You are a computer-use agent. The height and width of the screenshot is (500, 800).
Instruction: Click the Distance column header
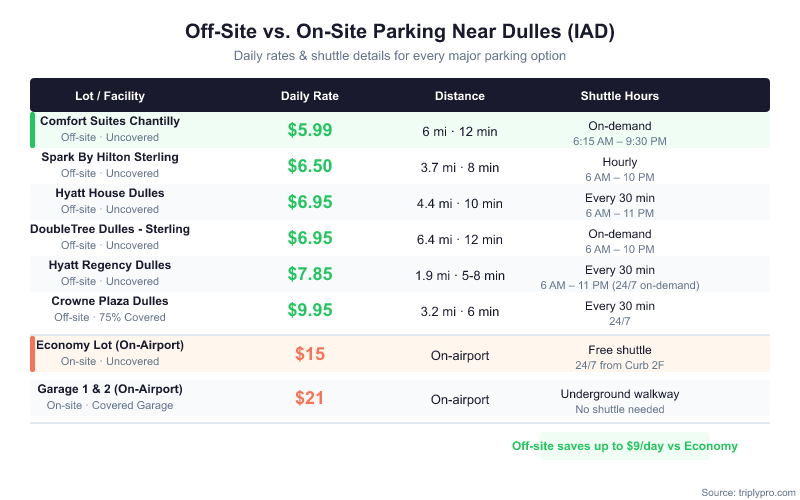click(460, 96)
